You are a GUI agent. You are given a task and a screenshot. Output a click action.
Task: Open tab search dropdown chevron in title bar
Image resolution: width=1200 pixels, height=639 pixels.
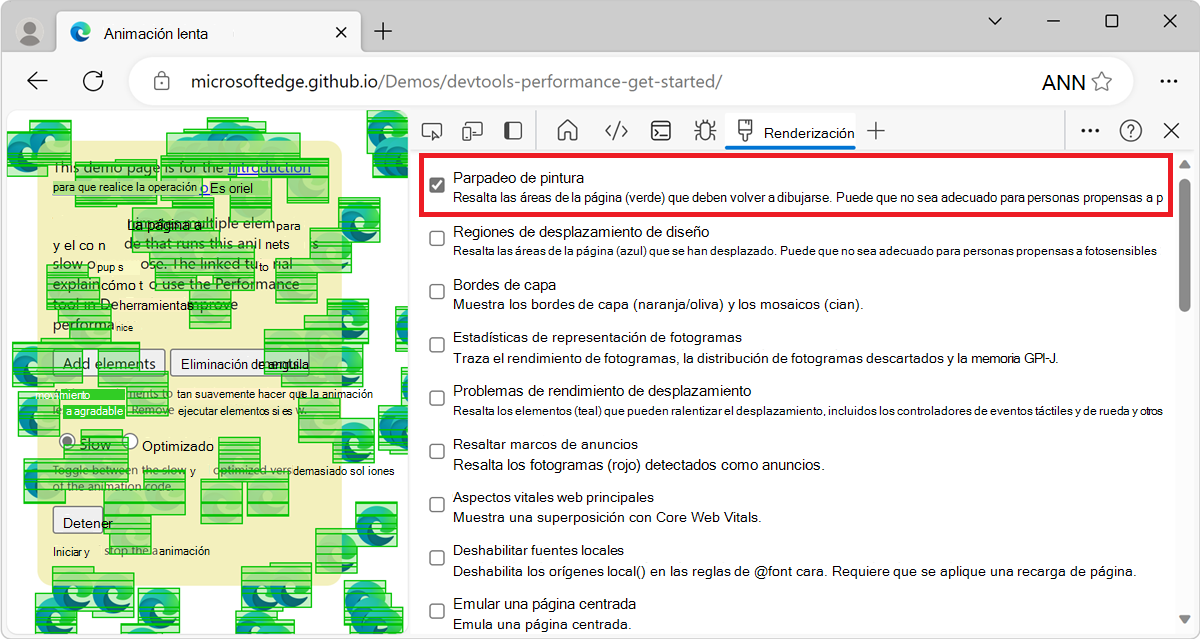995,21
